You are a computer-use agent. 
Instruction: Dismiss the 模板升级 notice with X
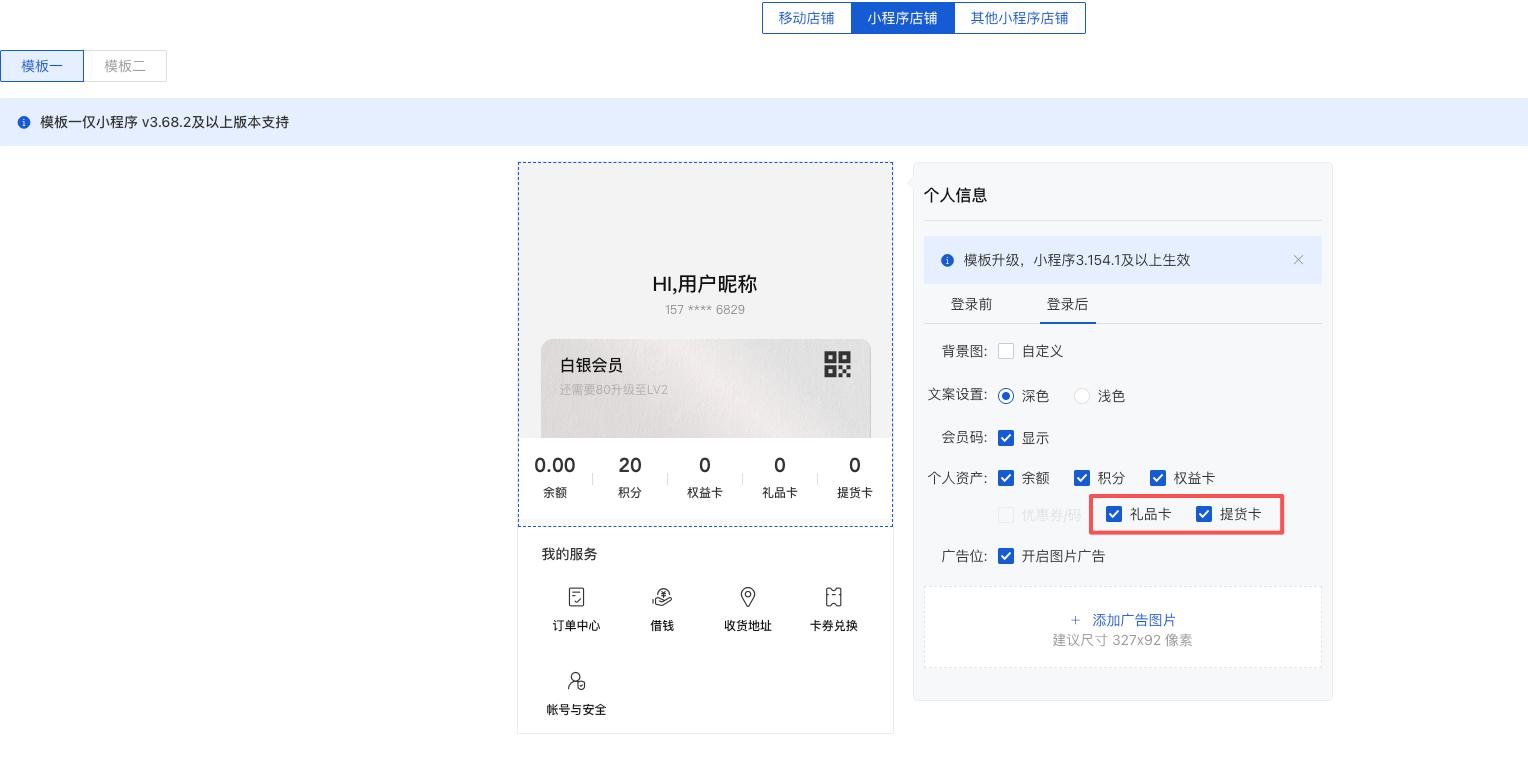pos(1298,260)
